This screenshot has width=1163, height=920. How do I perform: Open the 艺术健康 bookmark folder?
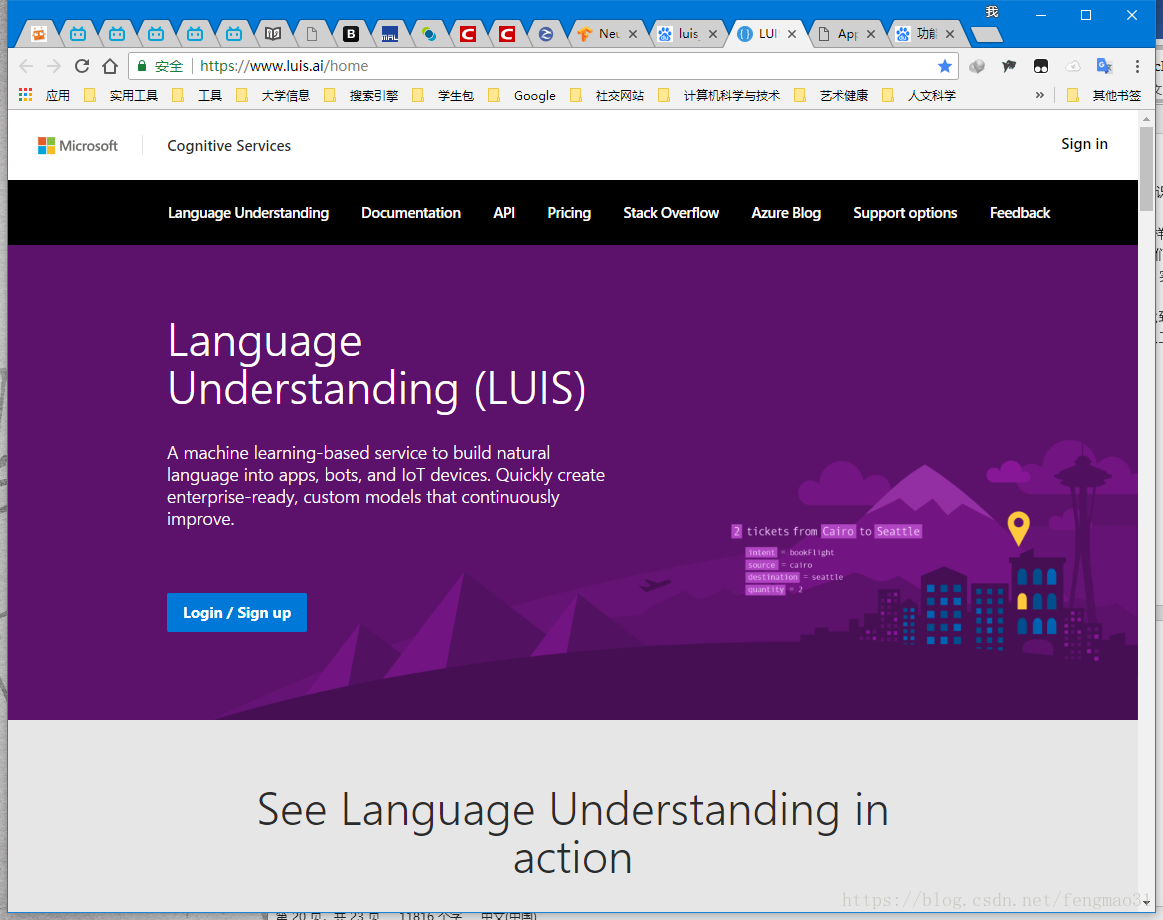point(831,95)
